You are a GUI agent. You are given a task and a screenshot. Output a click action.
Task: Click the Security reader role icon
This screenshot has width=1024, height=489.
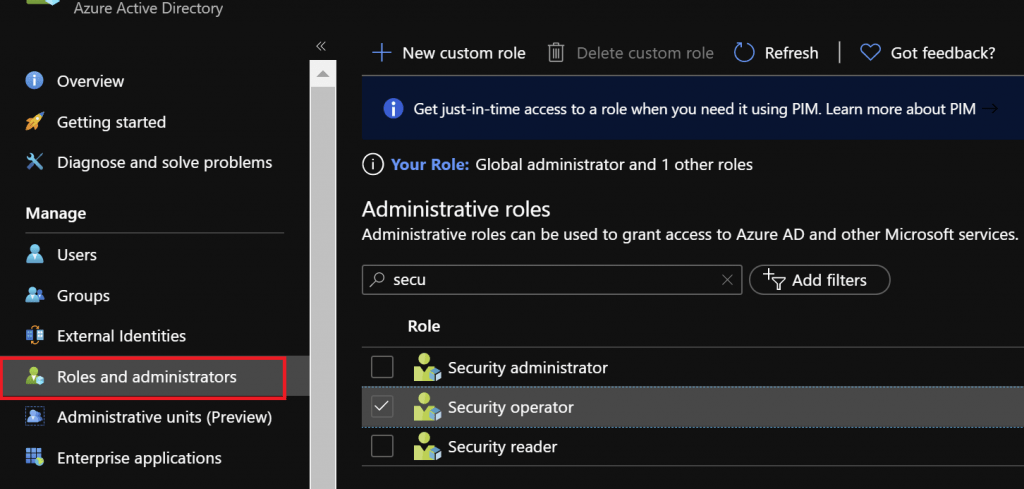coord(428,447)
